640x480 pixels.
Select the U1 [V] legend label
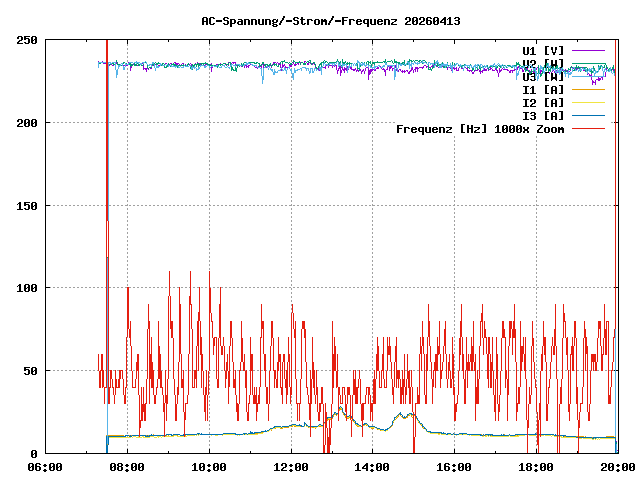[x=543, y=50]
